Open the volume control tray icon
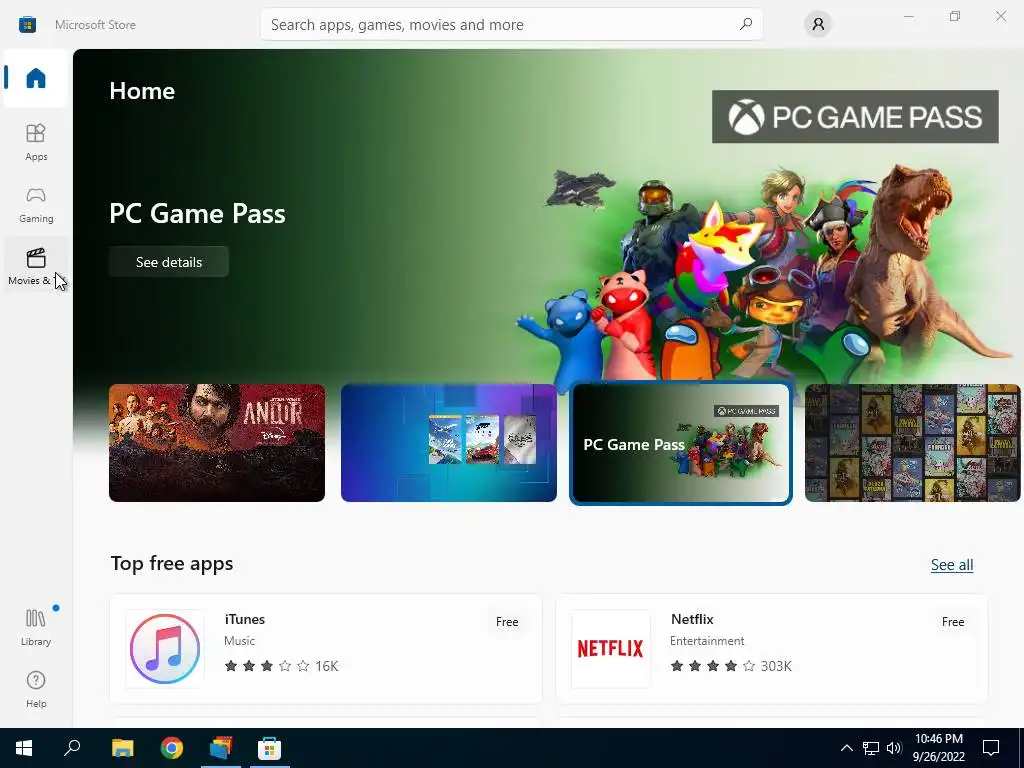Screen dimensions: 1024x768 (x=894, y=748)
